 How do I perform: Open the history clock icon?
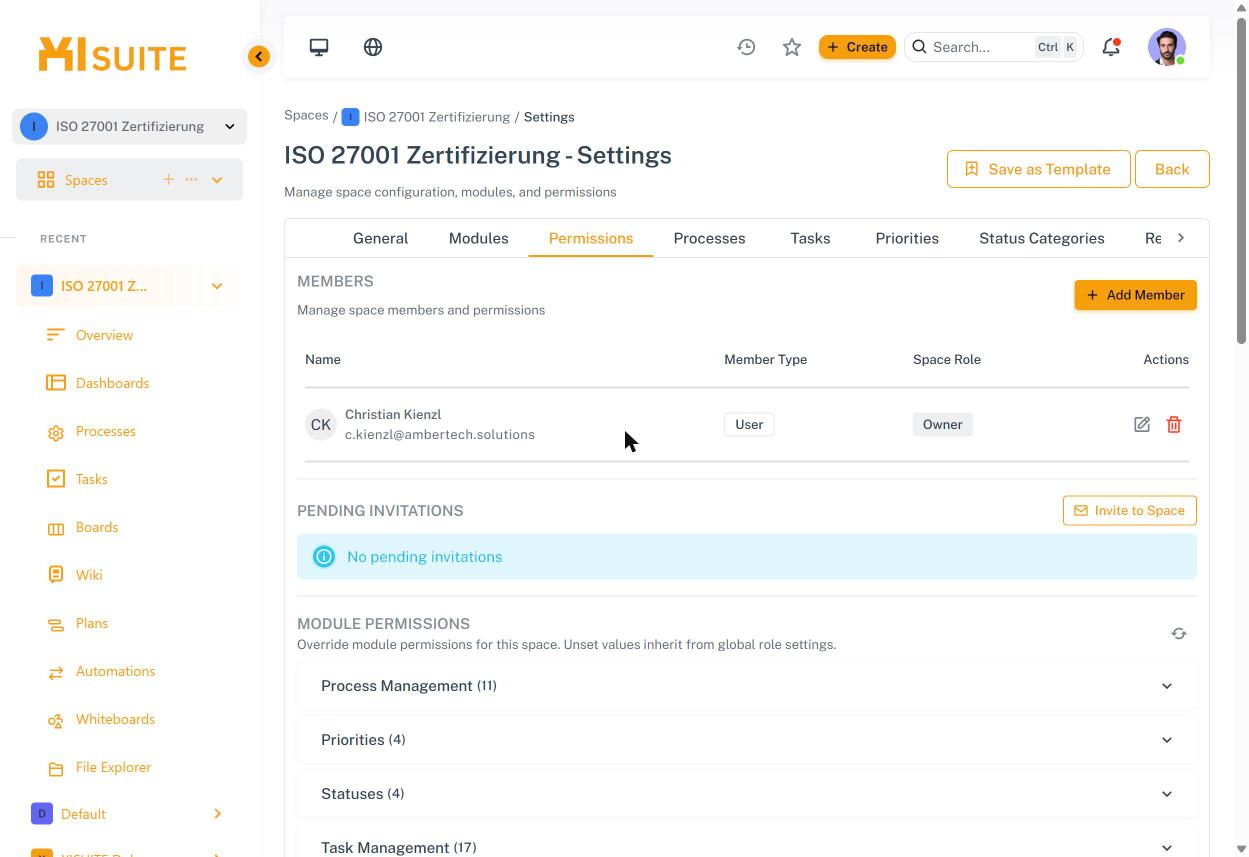coord(746,47)
